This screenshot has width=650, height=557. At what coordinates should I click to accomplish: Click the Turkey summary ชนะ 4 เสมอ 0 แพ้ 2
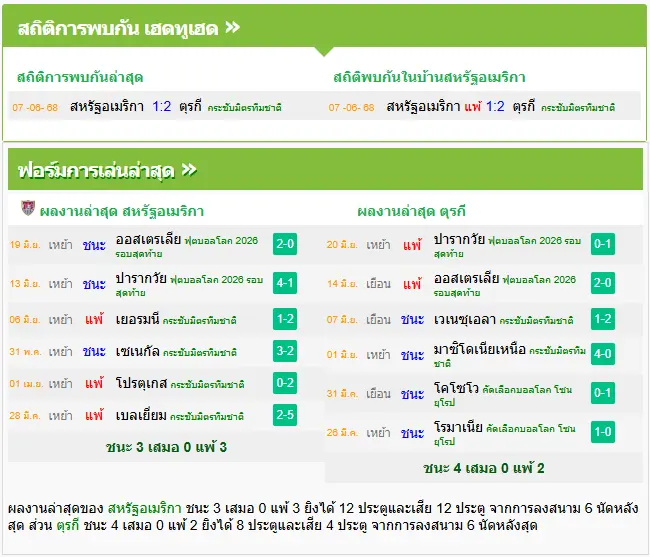coord(484,468)
